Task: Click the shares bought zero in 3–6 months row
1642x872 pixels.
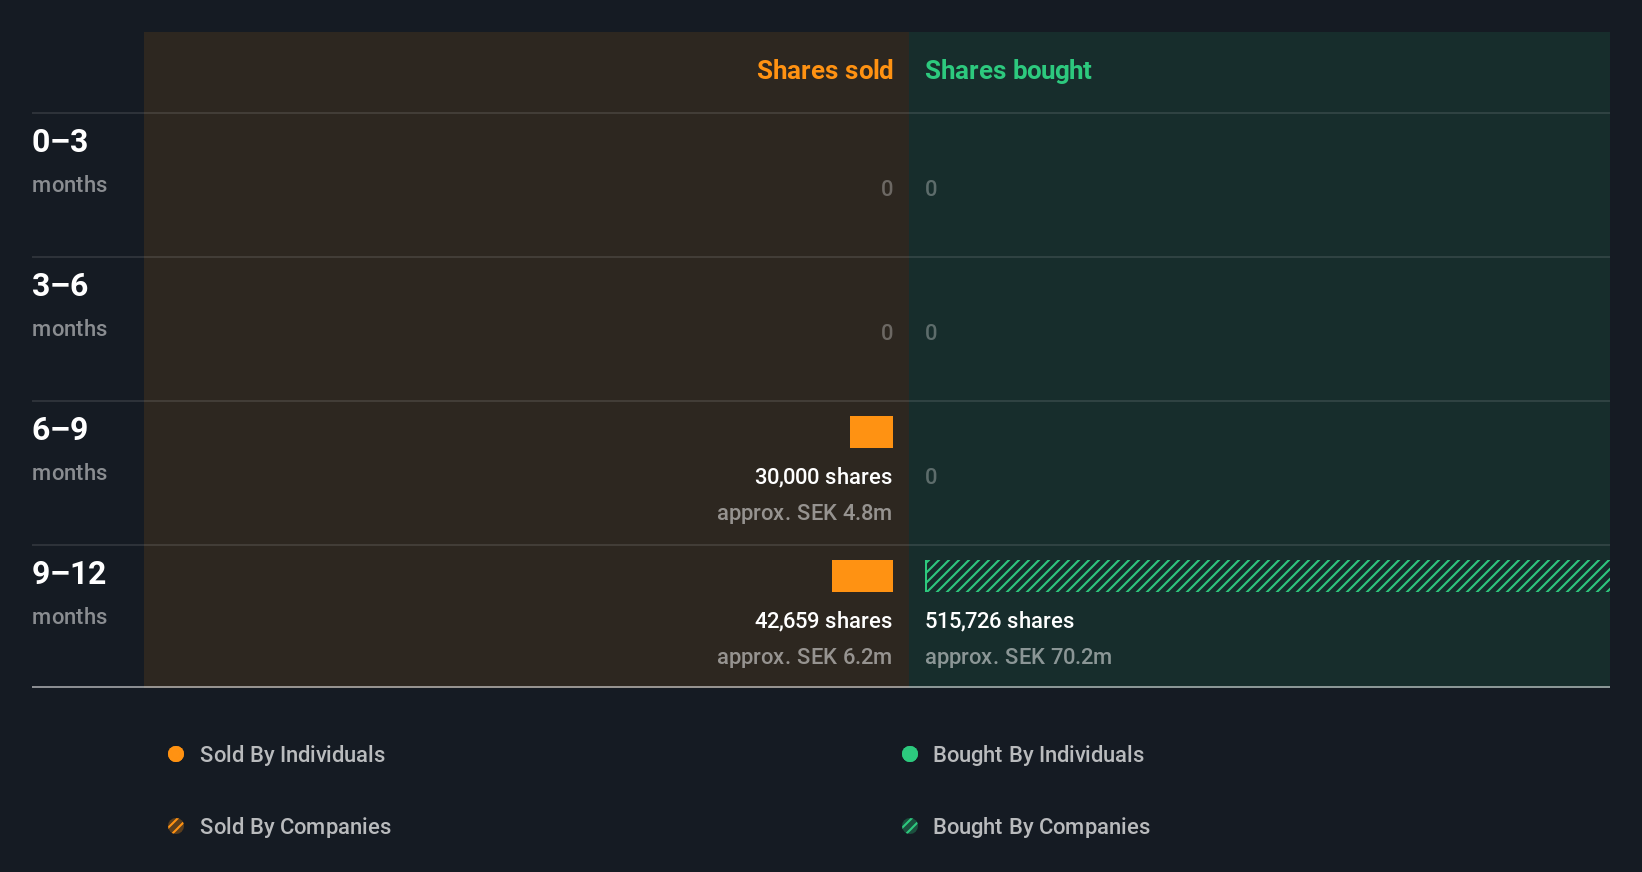Action: coord(931,332)
